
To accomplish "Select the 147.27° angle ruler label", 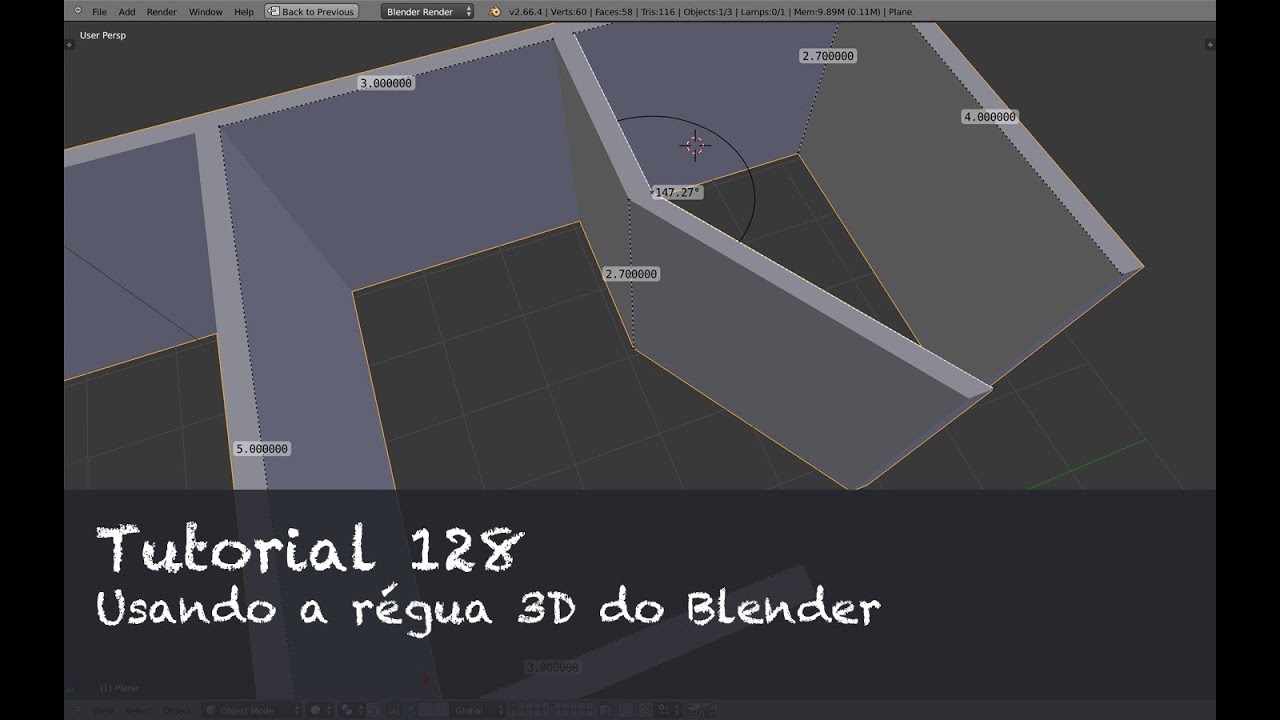I will tap(678, 192).
